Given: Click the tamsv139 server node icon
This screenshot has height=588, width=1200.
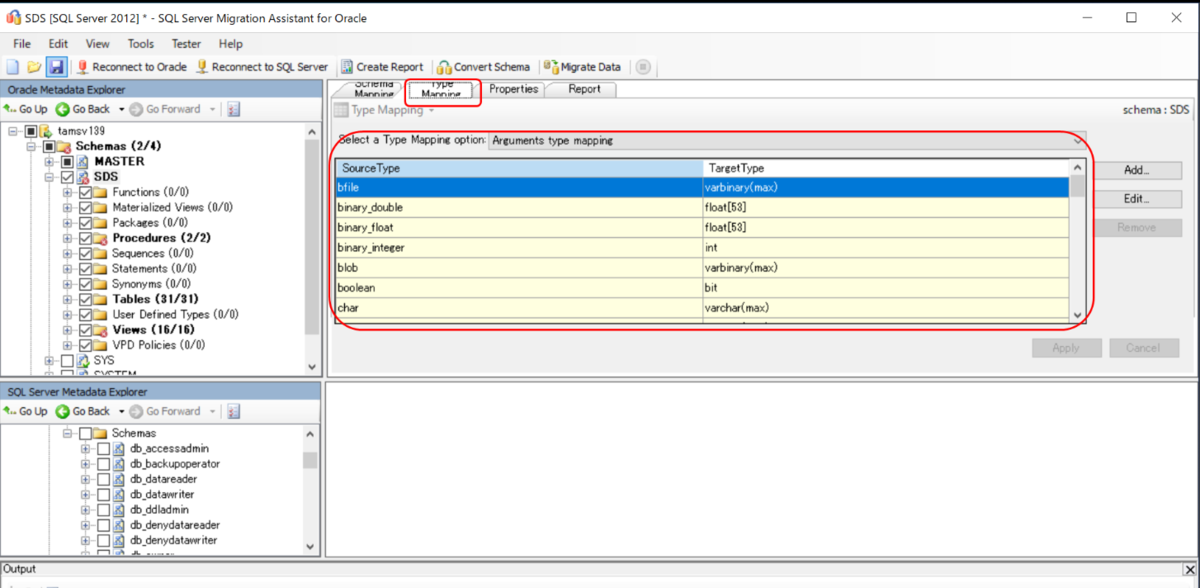Looking at the screenshot, I should point(47,131).
